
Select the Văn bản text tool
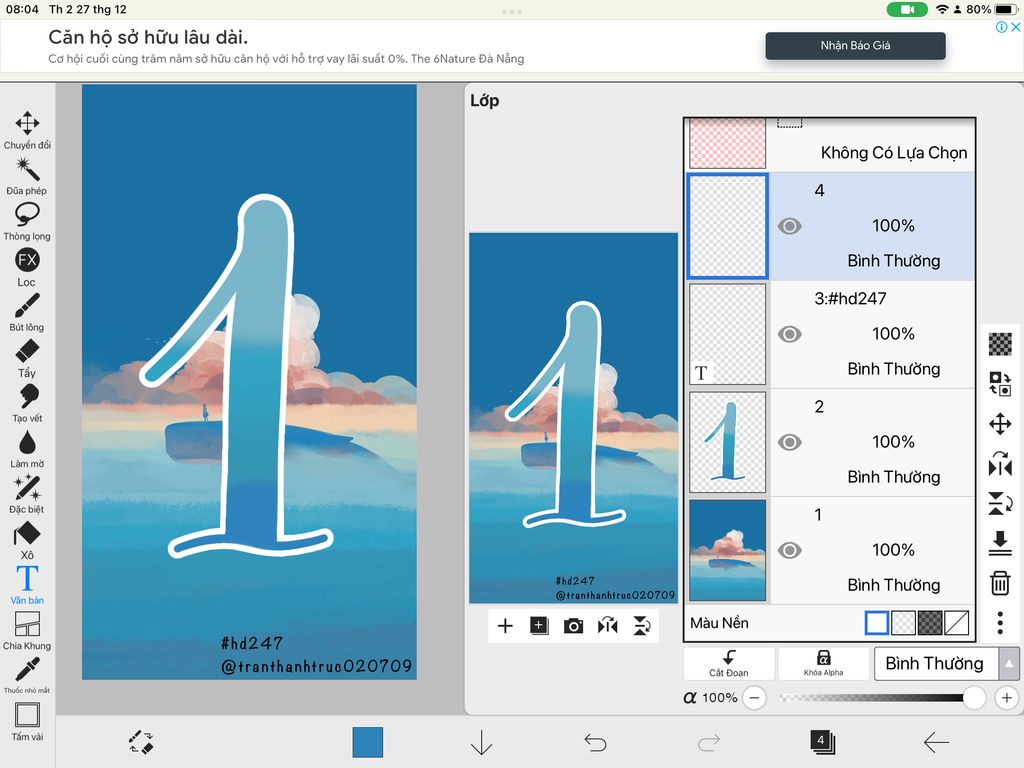pyautogui.click(x=27, y=585)
